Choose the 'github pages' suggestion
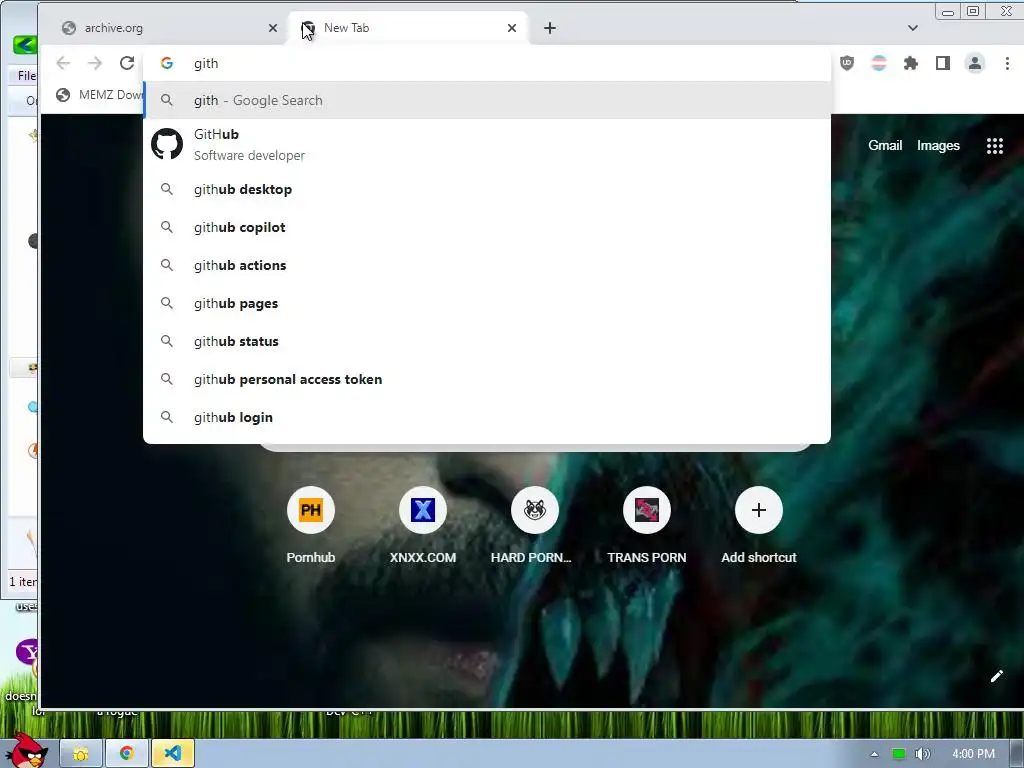 [487, 303]
